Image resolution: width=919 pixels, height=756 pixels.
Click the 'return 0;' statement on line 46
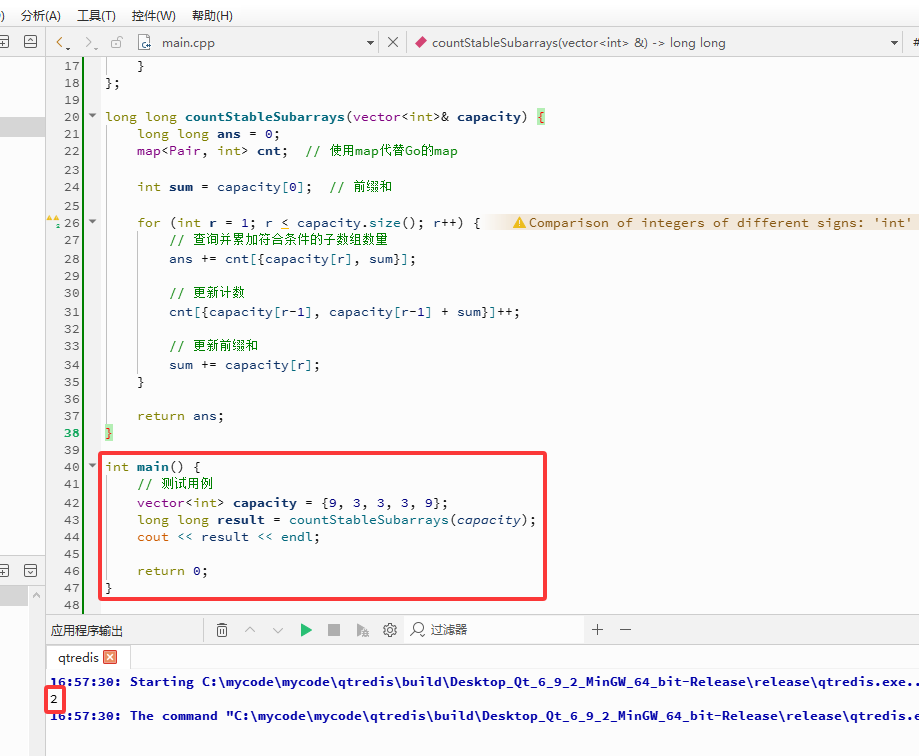point(172,571)
